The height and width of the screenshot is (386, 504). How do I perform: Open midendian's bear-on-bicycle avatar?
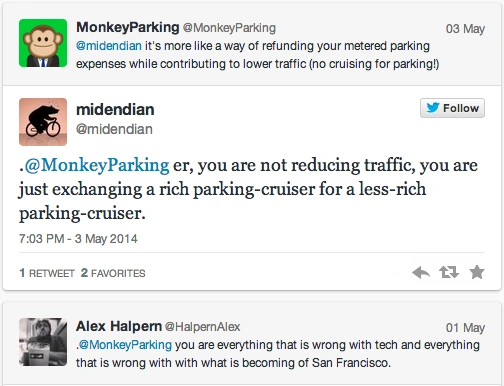pyautogui.click(x=43, y=122)
